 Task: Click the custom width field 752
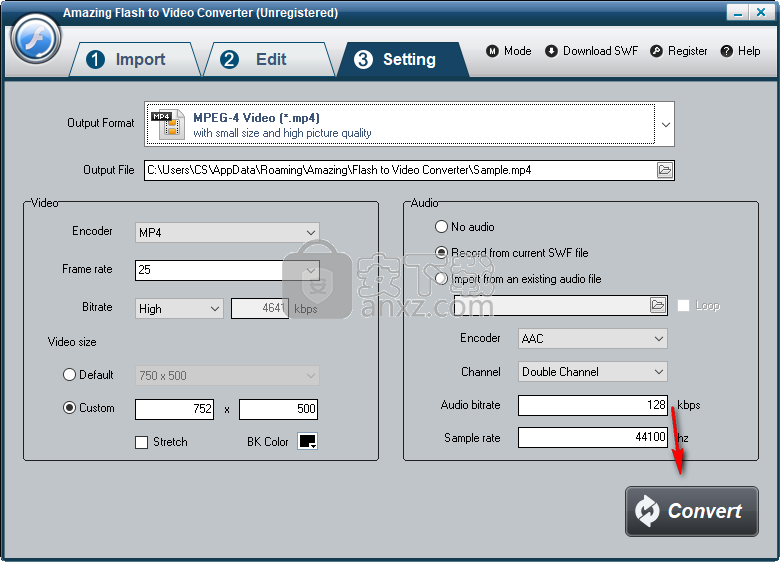(175, 409)
